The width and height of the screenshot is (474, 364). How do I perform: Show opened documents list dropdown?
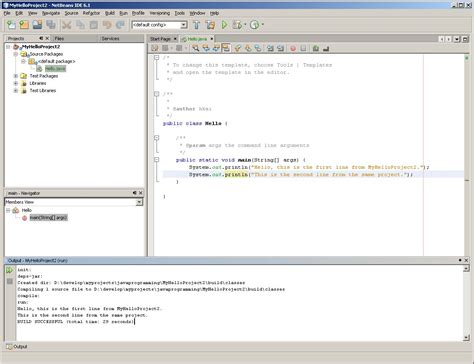point(457,39)
